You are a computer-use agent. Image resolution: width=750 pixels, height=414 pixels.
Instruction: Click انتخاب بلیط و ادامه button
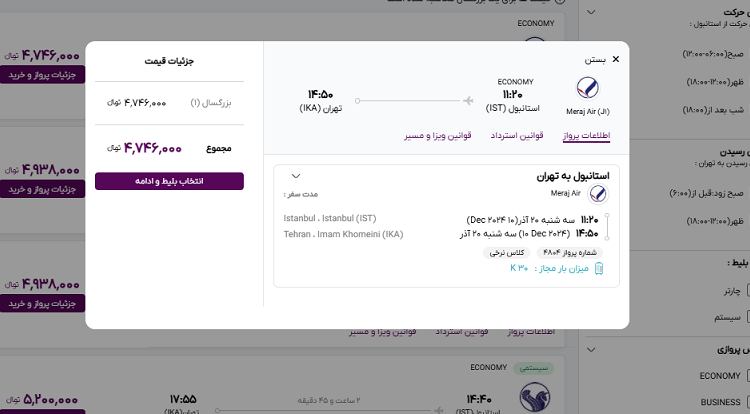[x=169, y=181]
